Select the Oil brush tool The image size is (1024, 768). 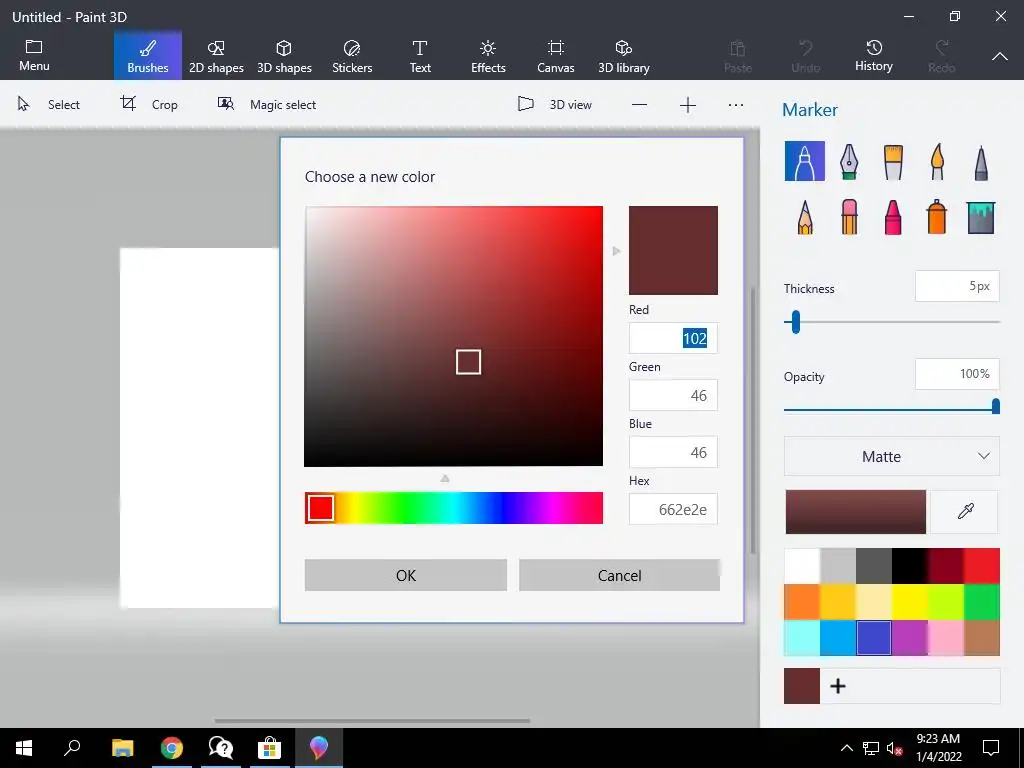pos(893,161)
